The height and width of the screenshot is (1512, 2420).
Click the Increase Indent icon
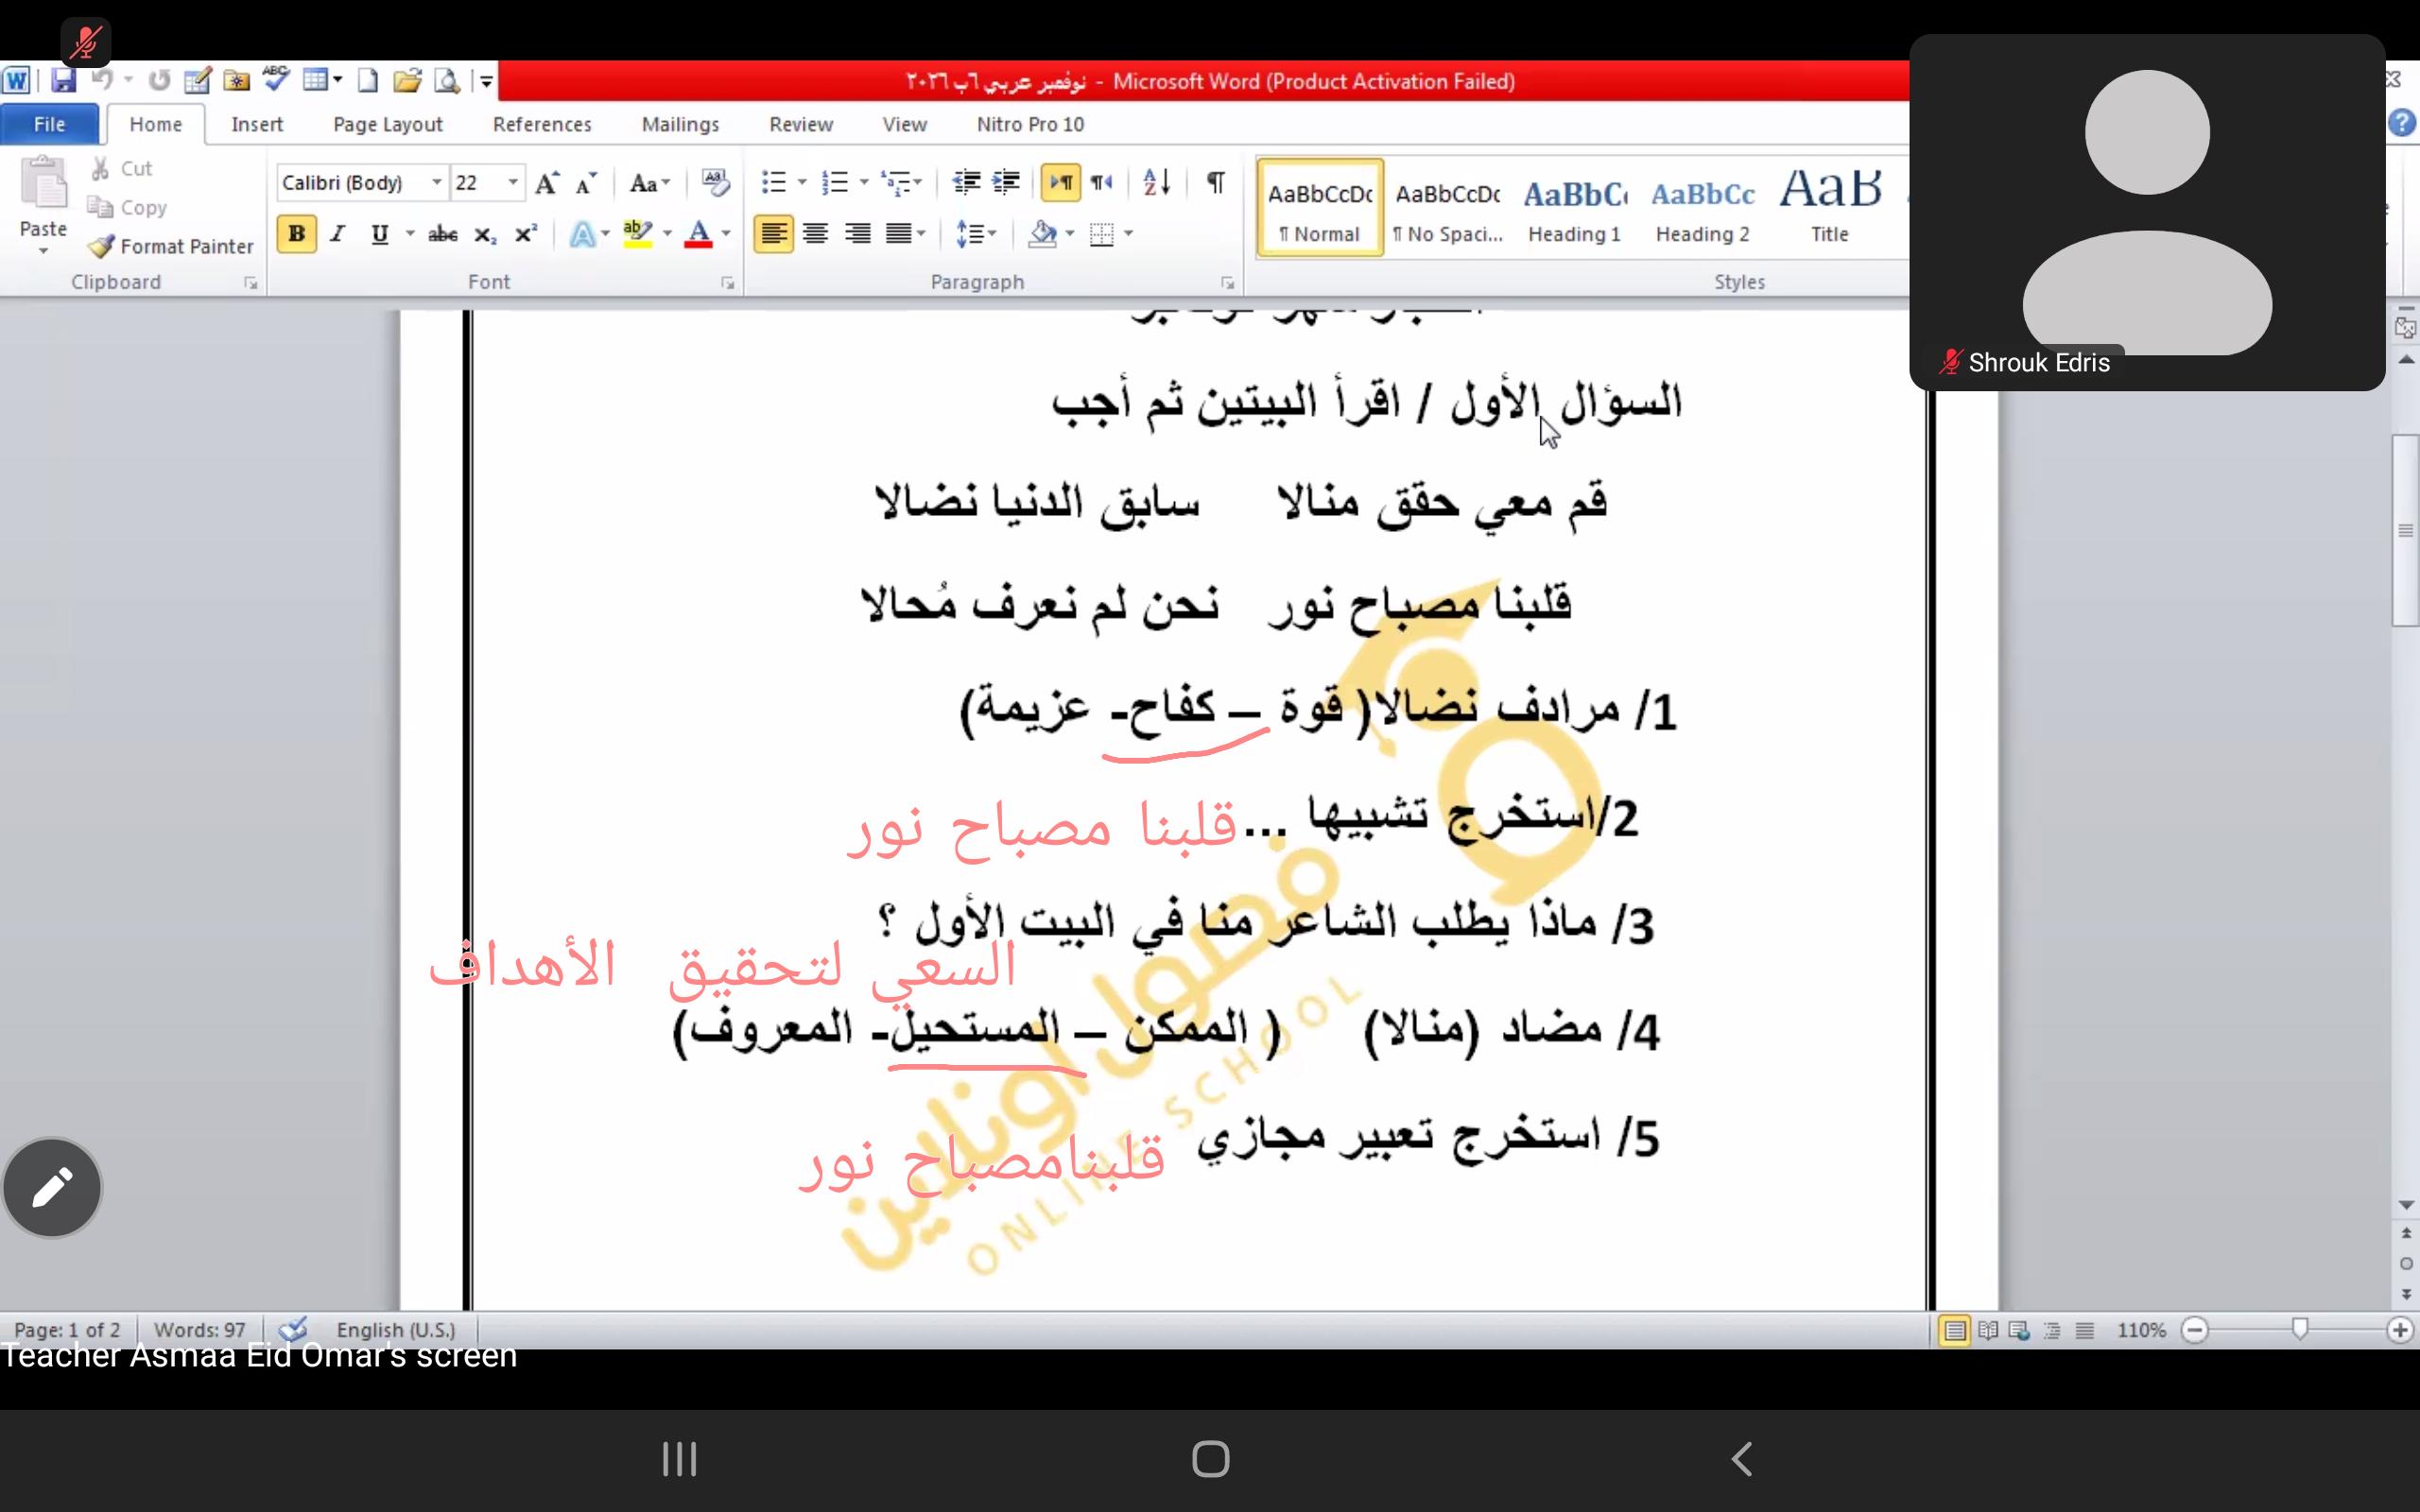pyautogui.click(x=1006, y=182)
